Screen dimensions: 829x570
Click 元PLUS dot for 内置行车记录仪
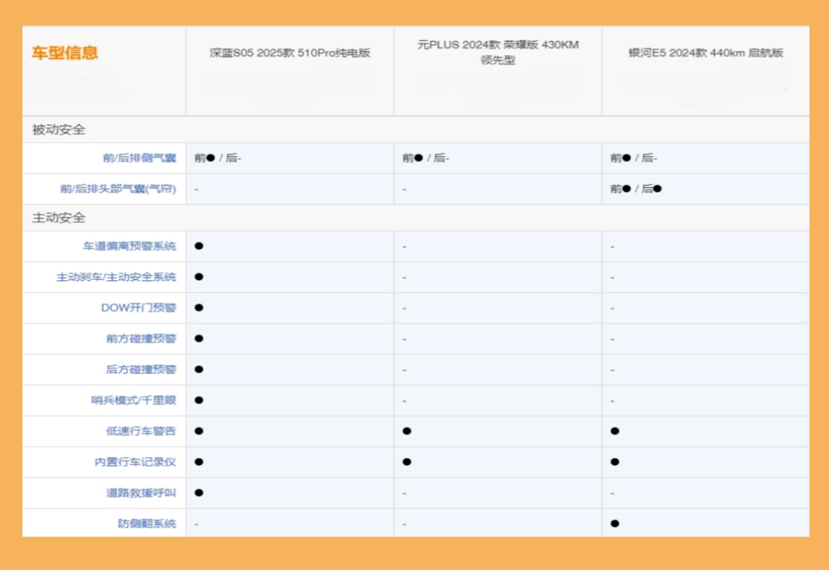(x=407, y=462)
